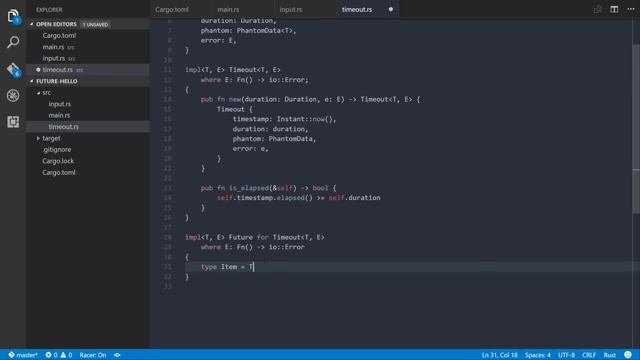Click Rust language mode selector
The height and width of the screenshot is (360, 640).
609,355
